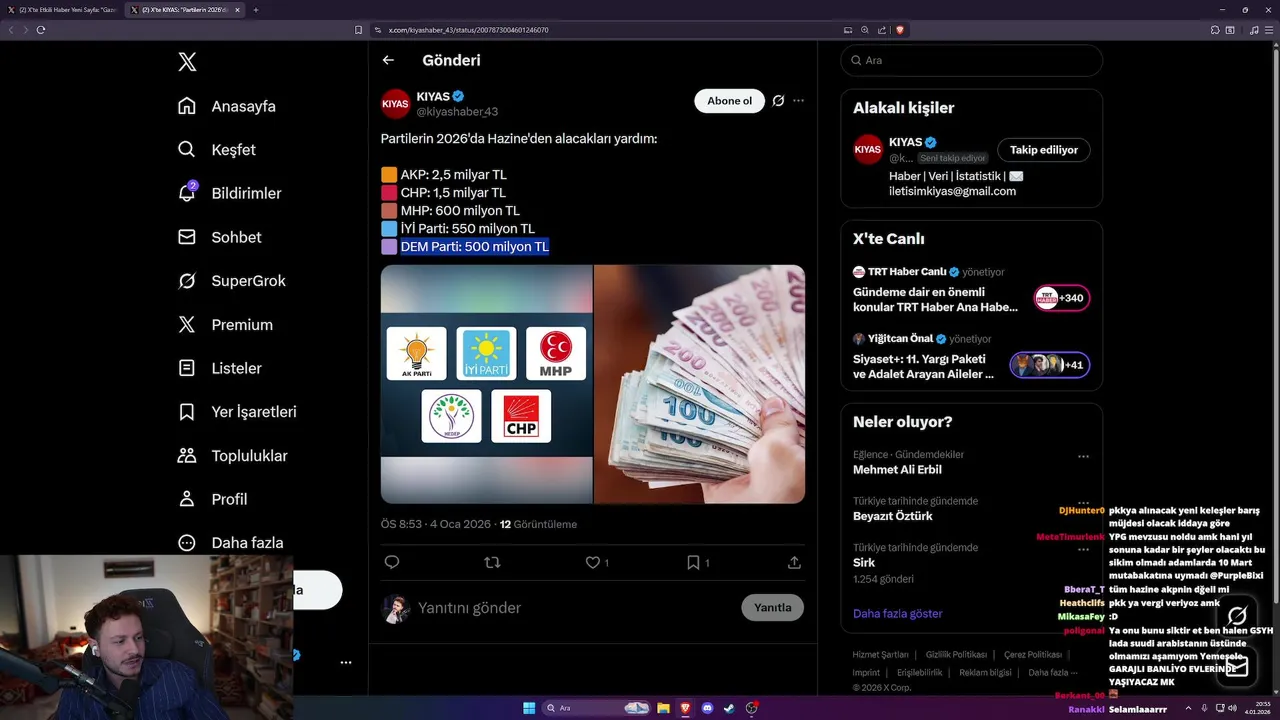
Task: Click the account options dots in sidebar
Action: coord(346,663)
